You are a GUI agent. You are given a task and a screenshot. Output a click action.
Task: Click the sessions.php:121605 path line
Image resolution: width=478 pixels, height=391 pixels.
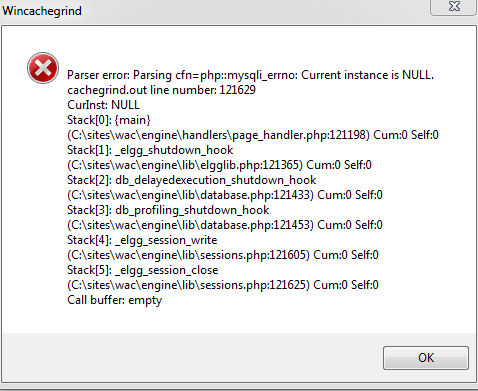223,255
